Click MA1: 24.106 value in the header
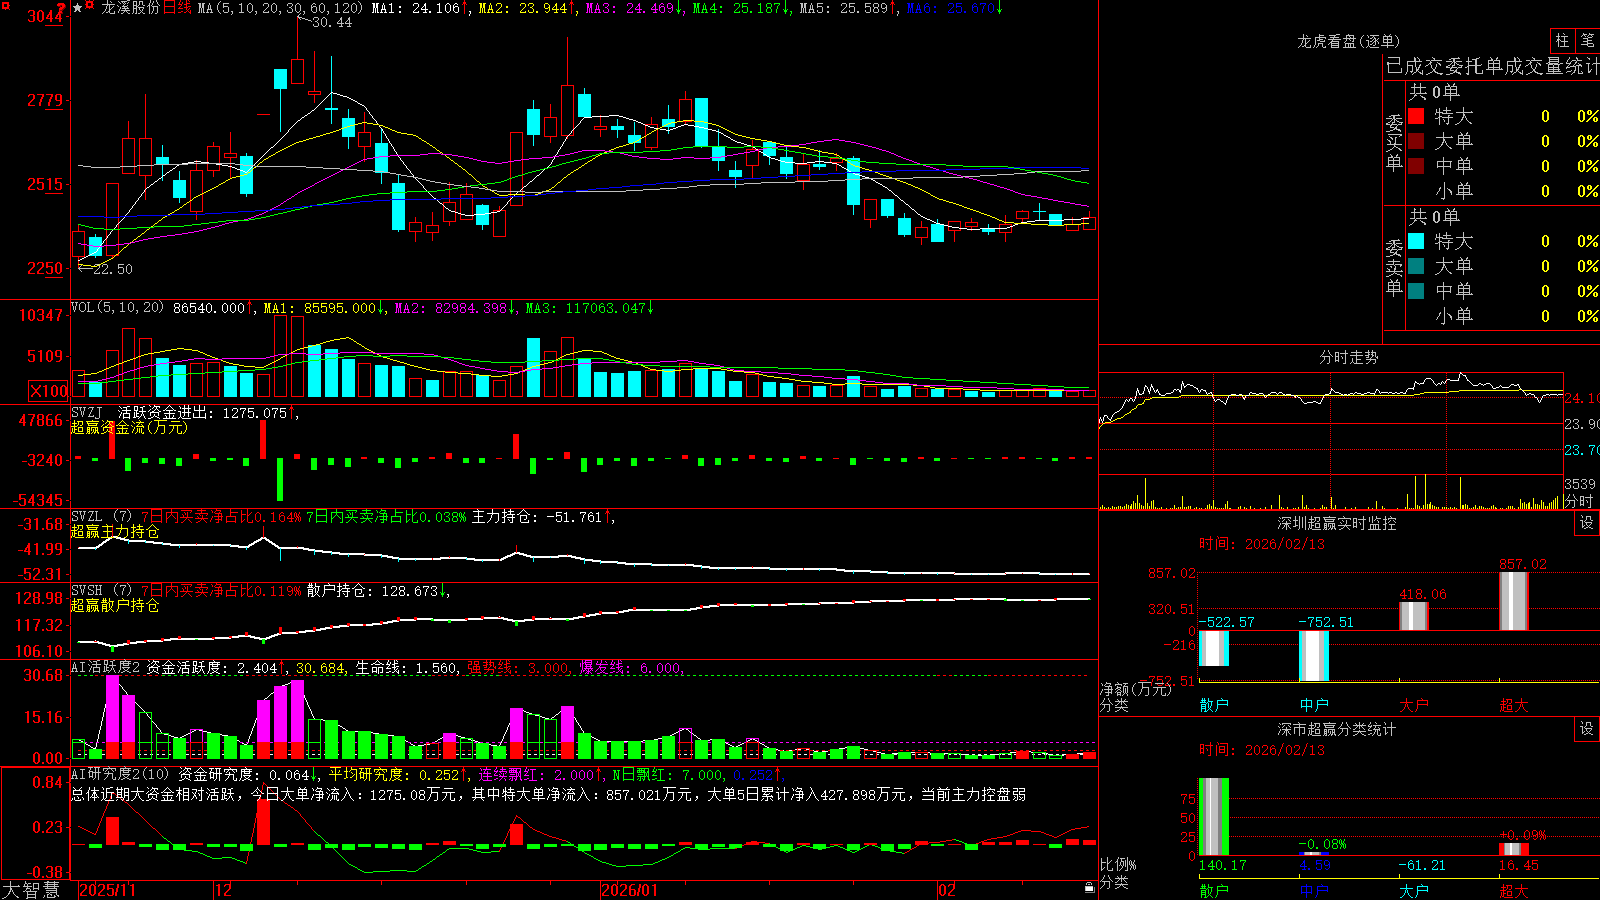Screen dimensions: 1600x900 (x=416, y=8)
